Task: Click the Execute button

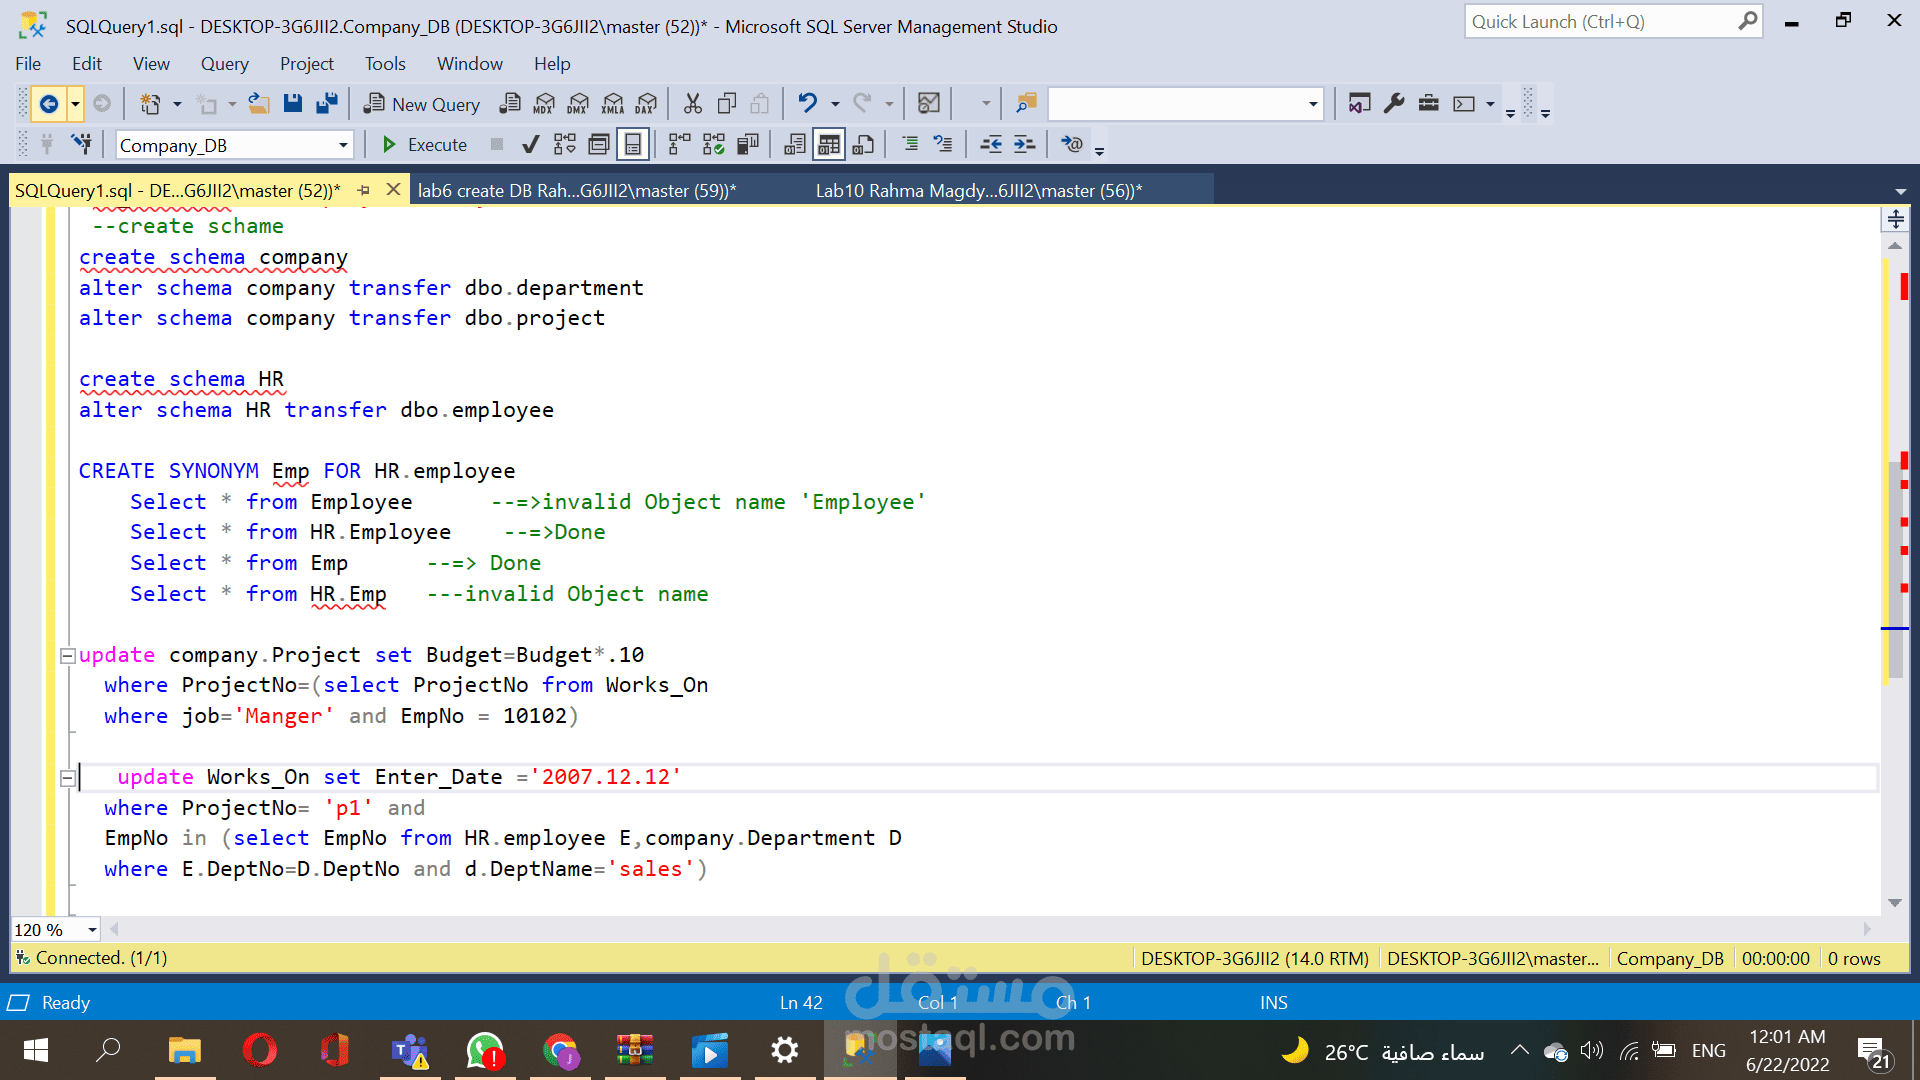Action: 425,145
